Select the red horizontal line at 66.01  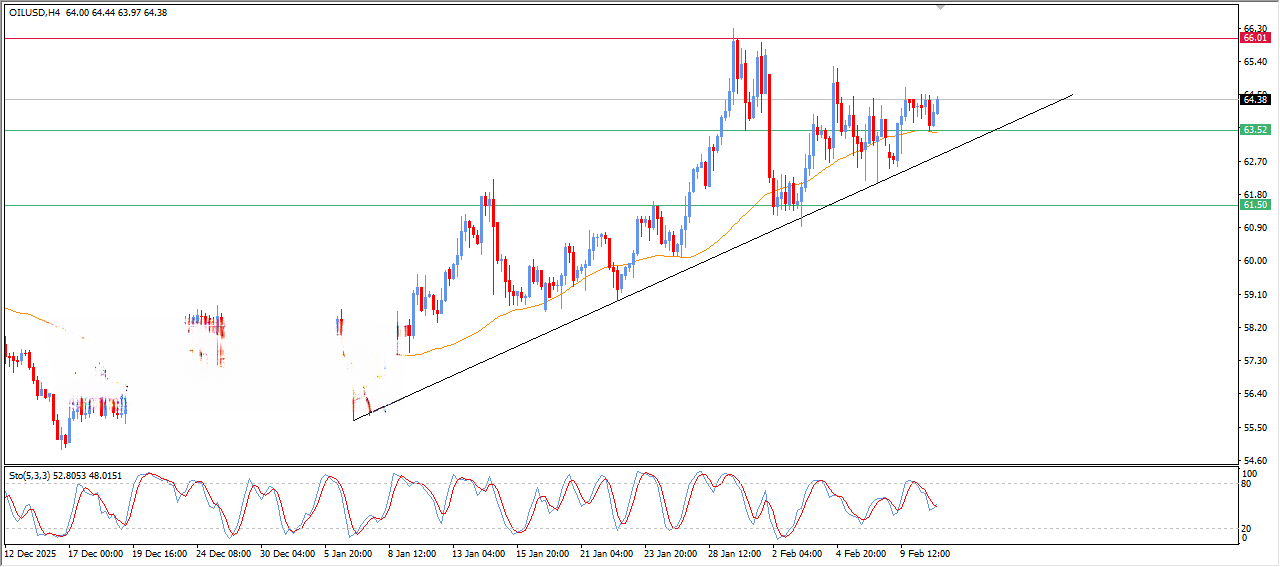click(400, 38)
